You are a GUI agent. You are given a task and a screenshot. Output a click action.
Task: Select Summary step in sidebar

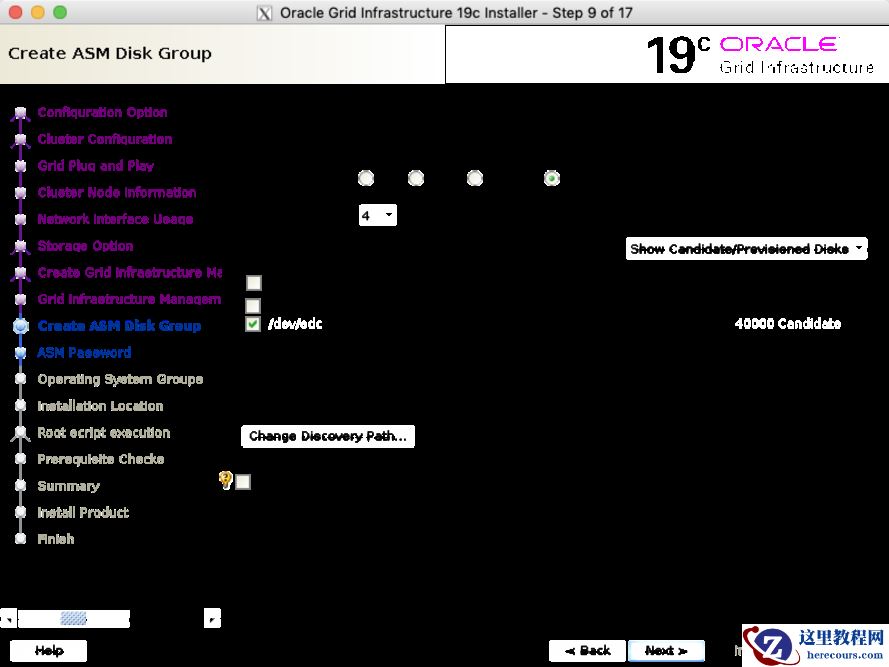click(69, 486)
